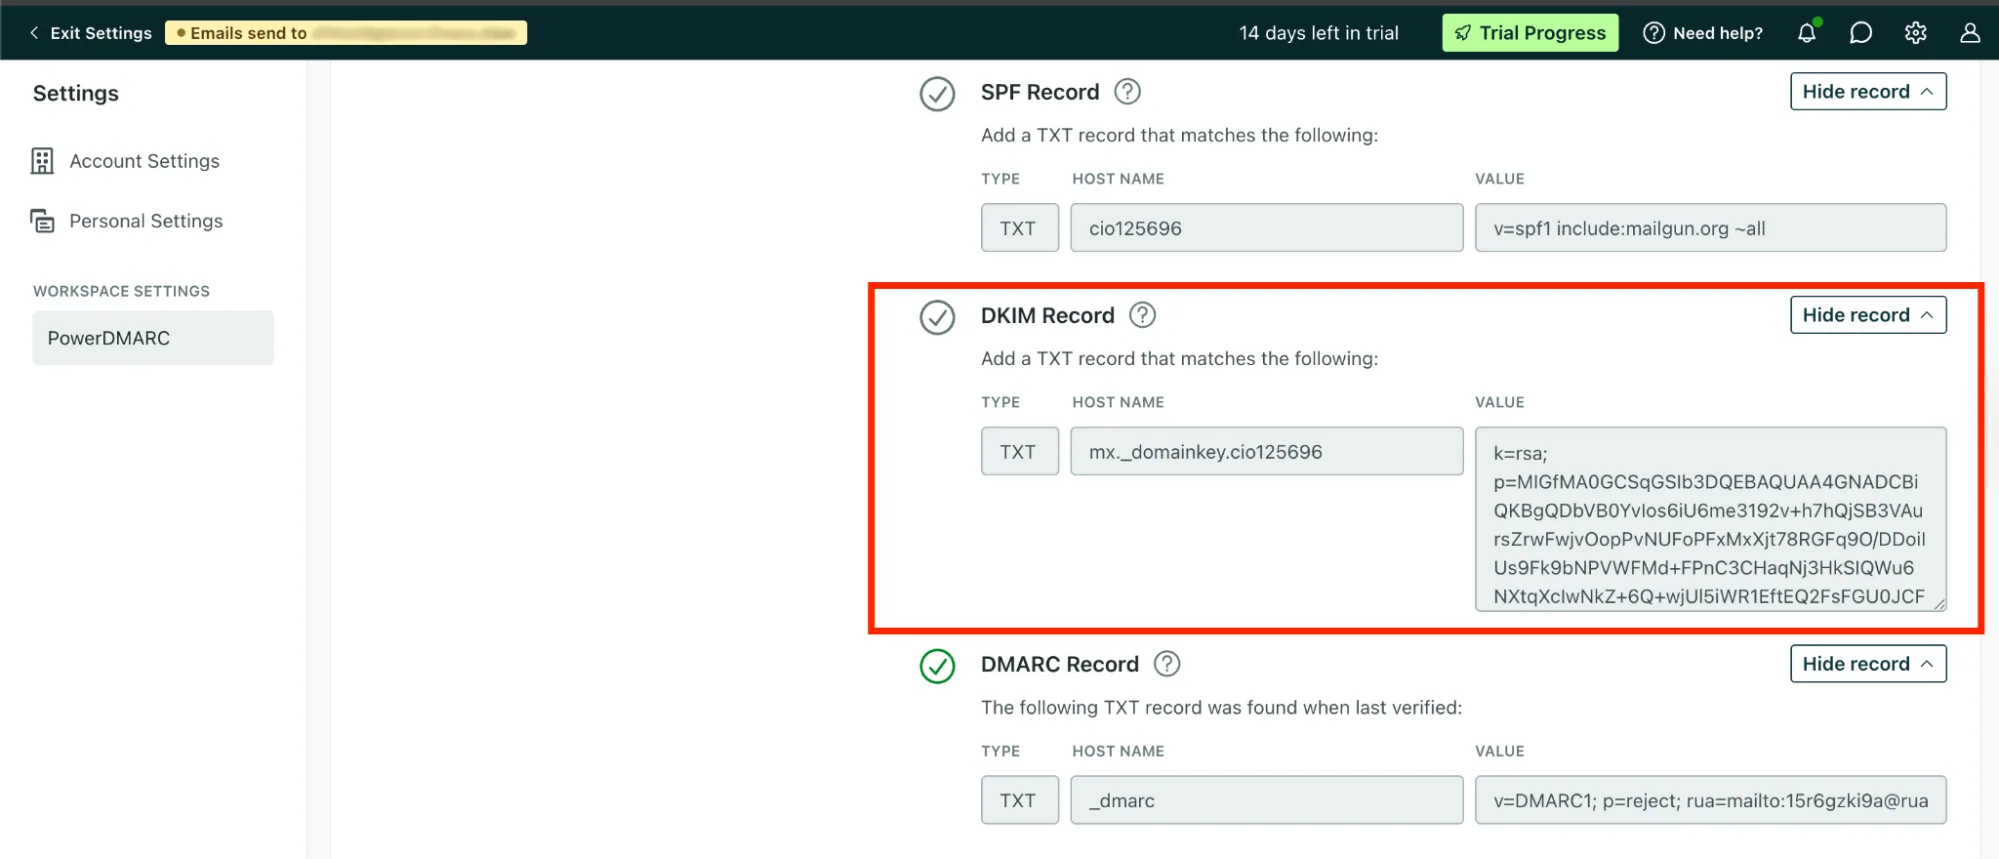Screen dimensions: 1999x859
Task: Collapse the DKIM record with Hide record
Action: [x=1868, y=315]
